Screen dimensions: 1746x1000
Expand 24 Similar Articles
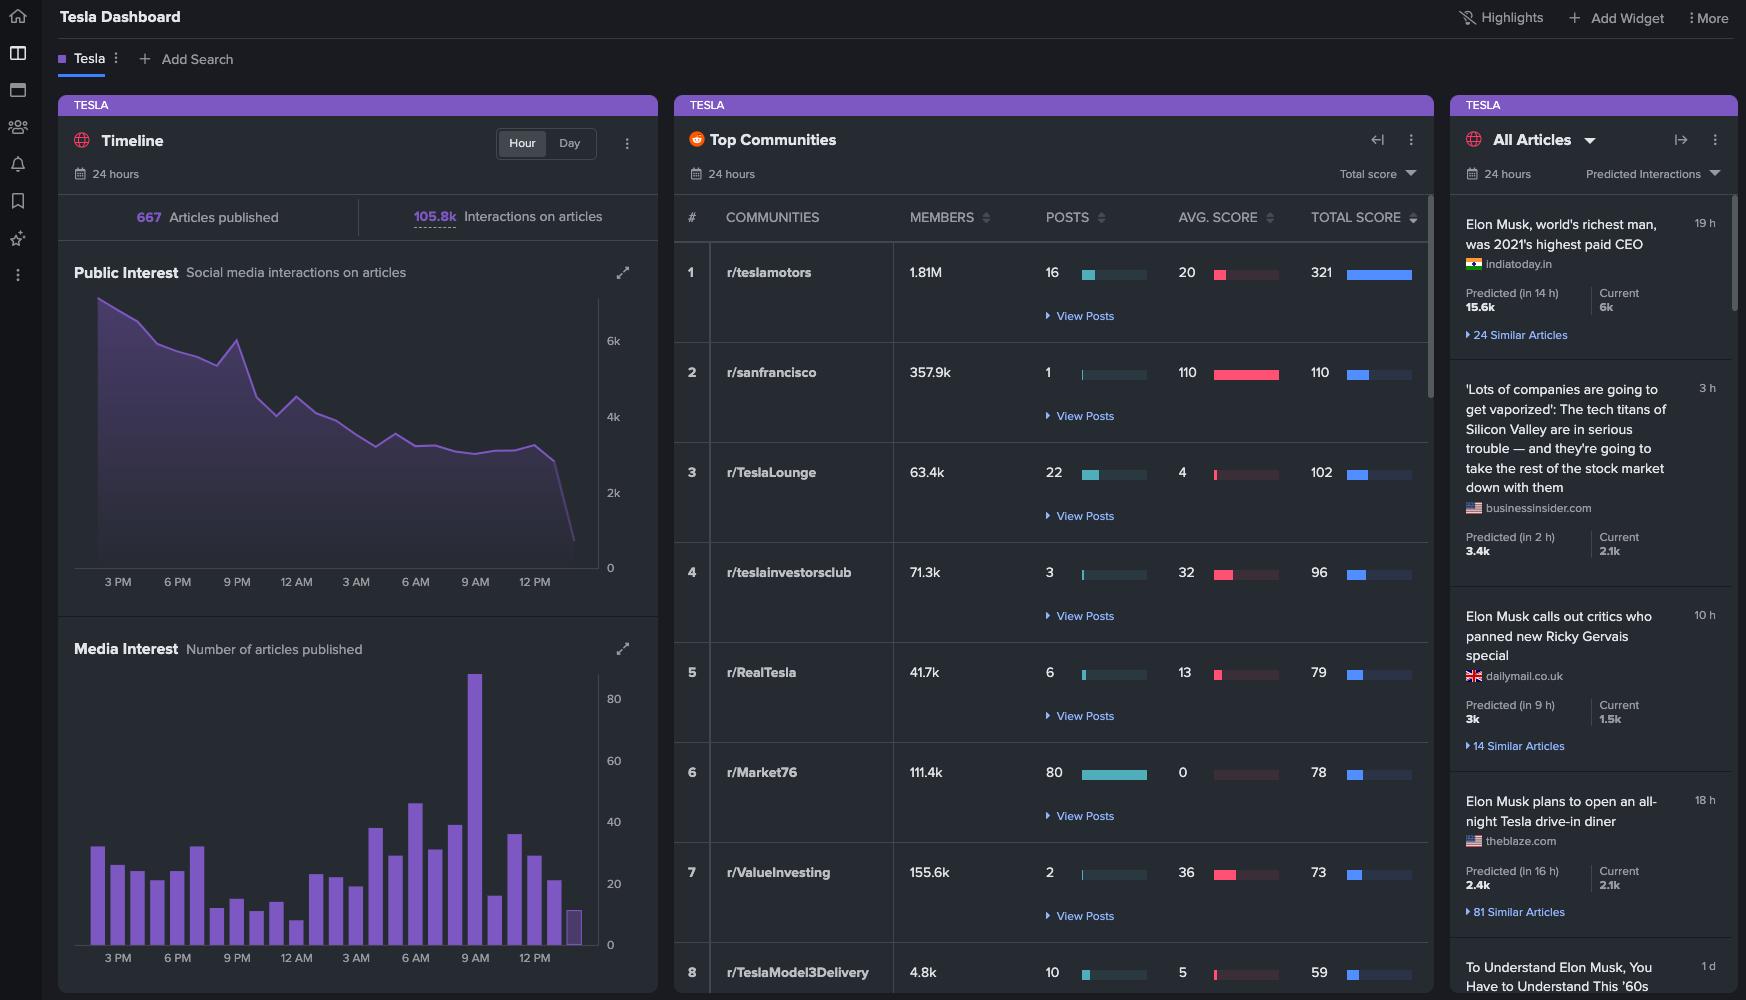(1517, 335)
